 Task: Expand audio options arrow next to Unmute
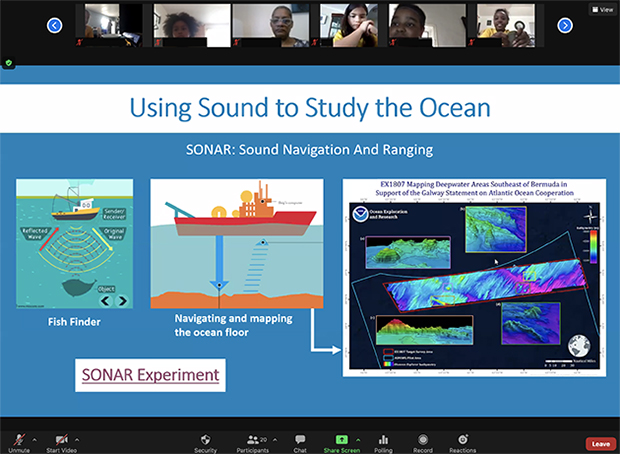click(34, 439)
